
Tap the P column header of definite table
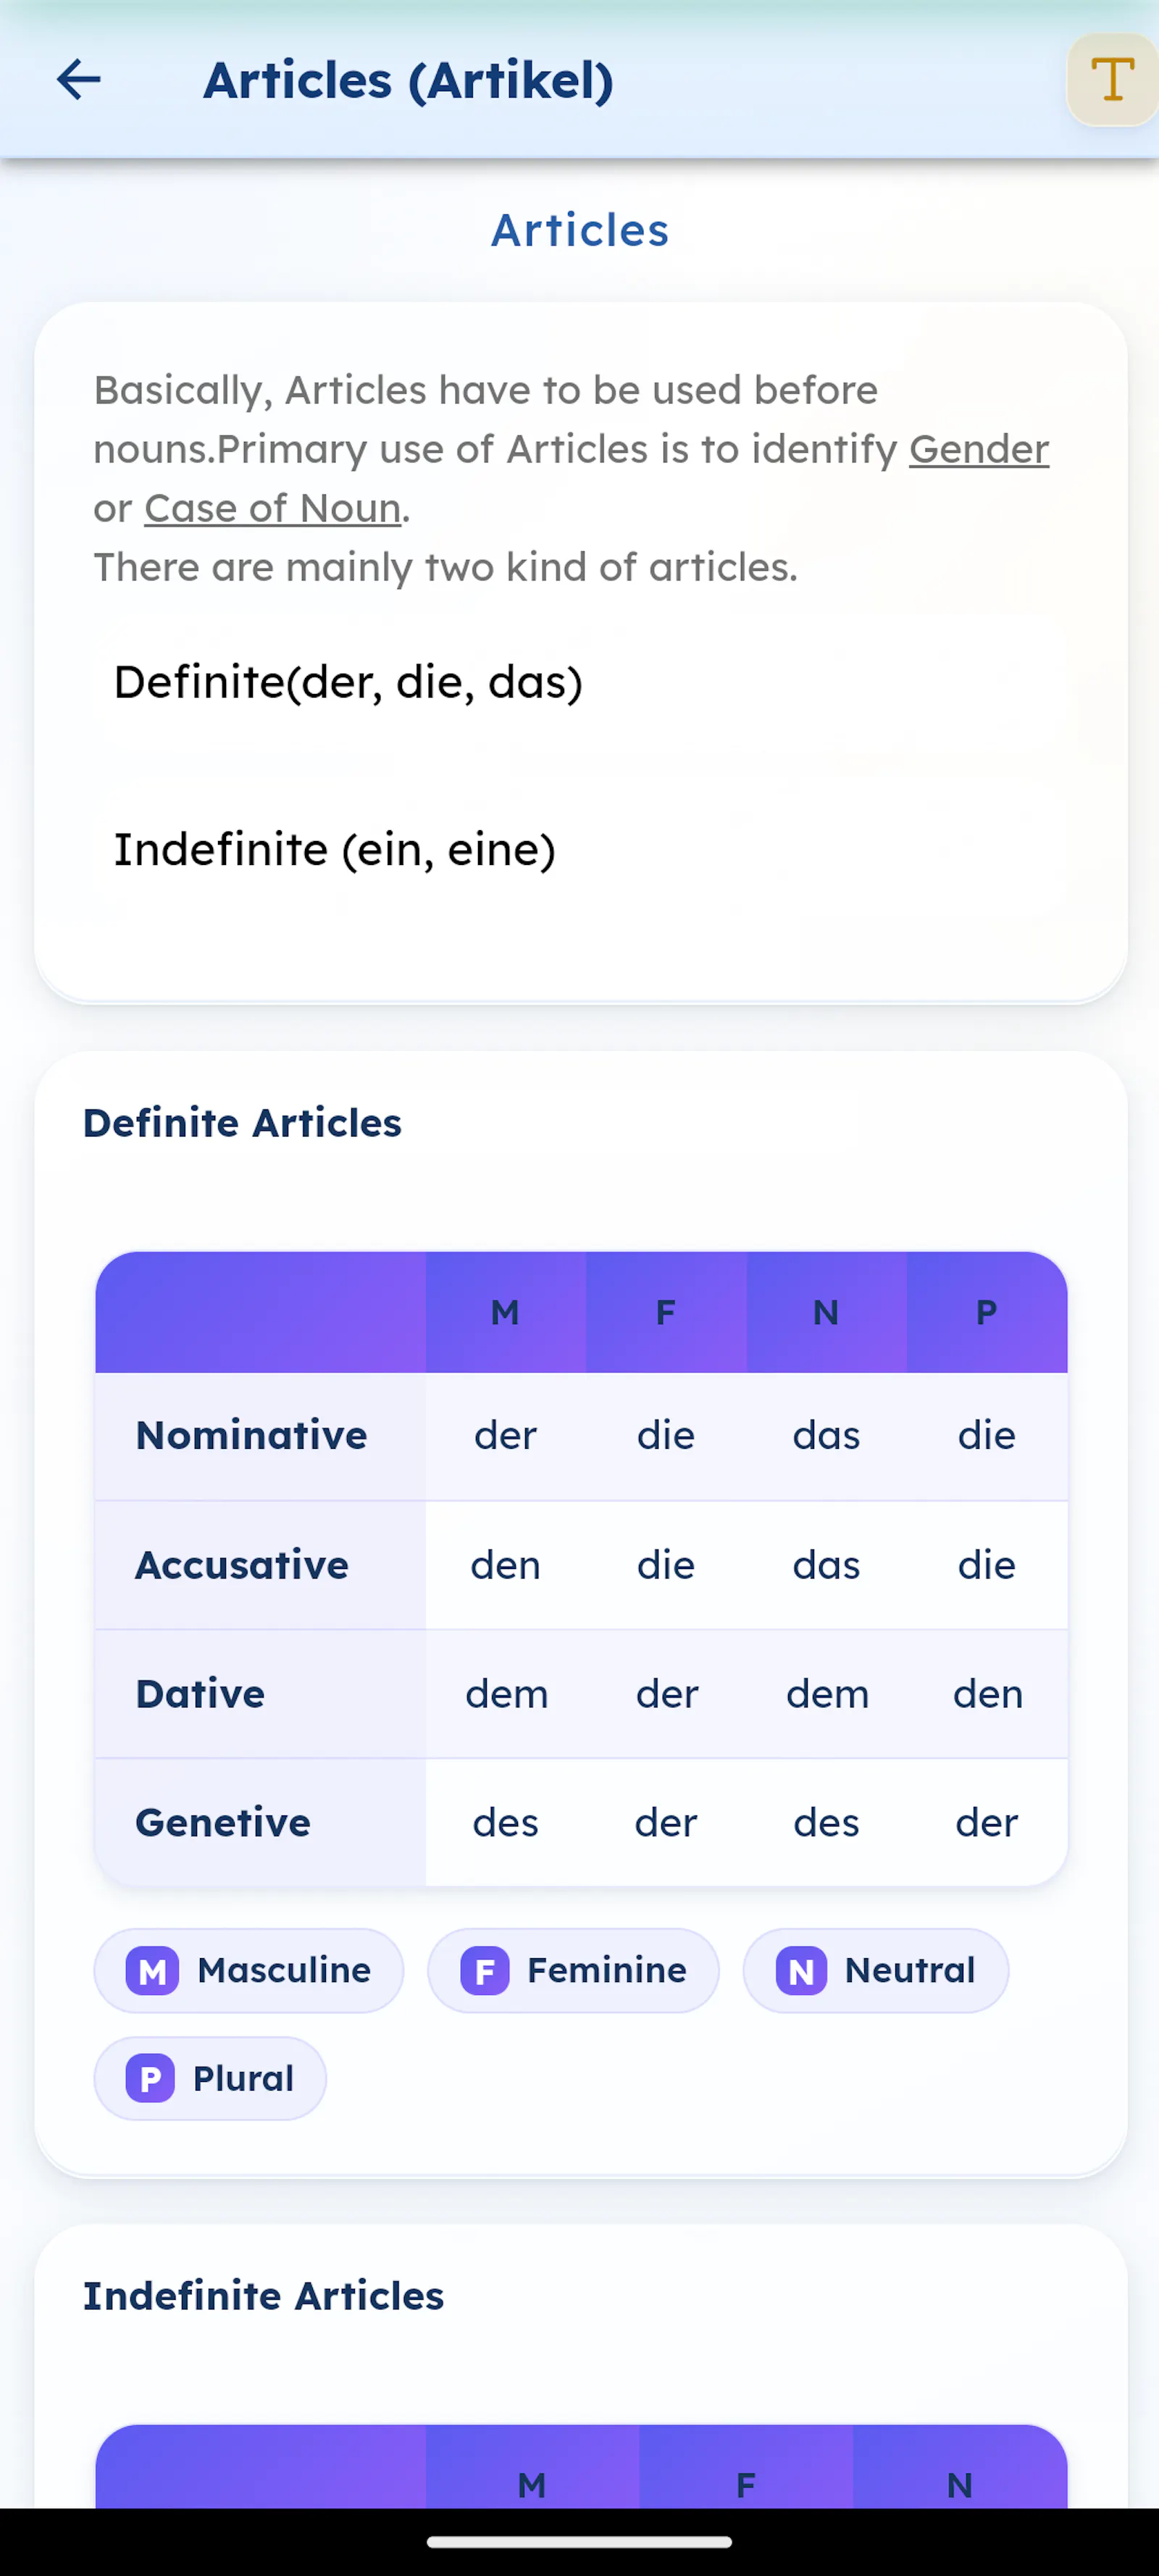(x=987, y=1312)
